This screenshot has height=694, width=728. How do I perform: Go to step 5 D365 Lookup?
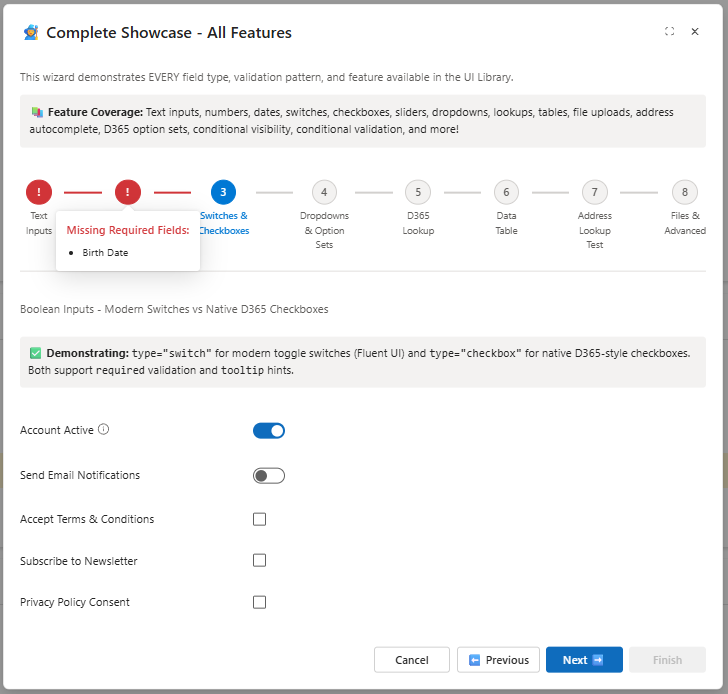point(418,192)
